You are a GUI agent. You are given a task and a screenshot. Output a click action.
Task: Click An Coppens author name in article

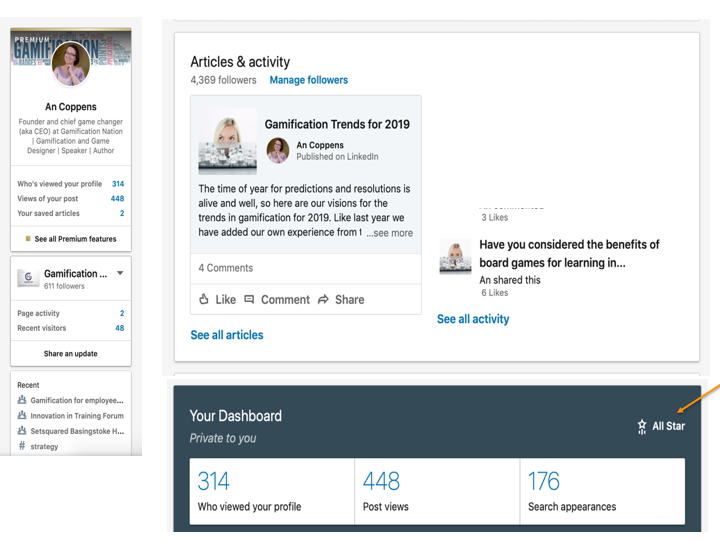(320, 145)
